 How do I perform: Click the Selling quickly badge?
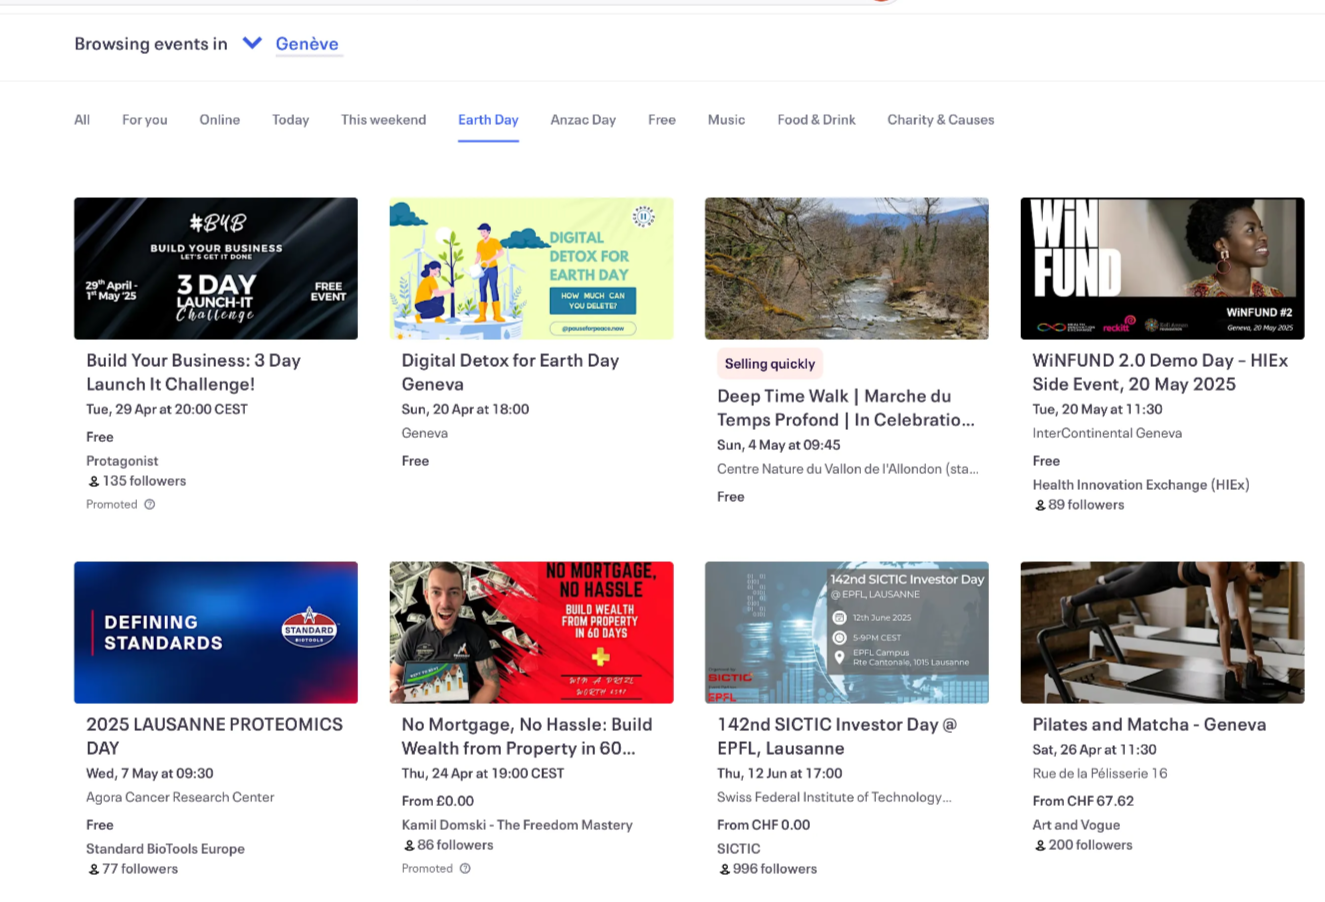tap(769, 364)
